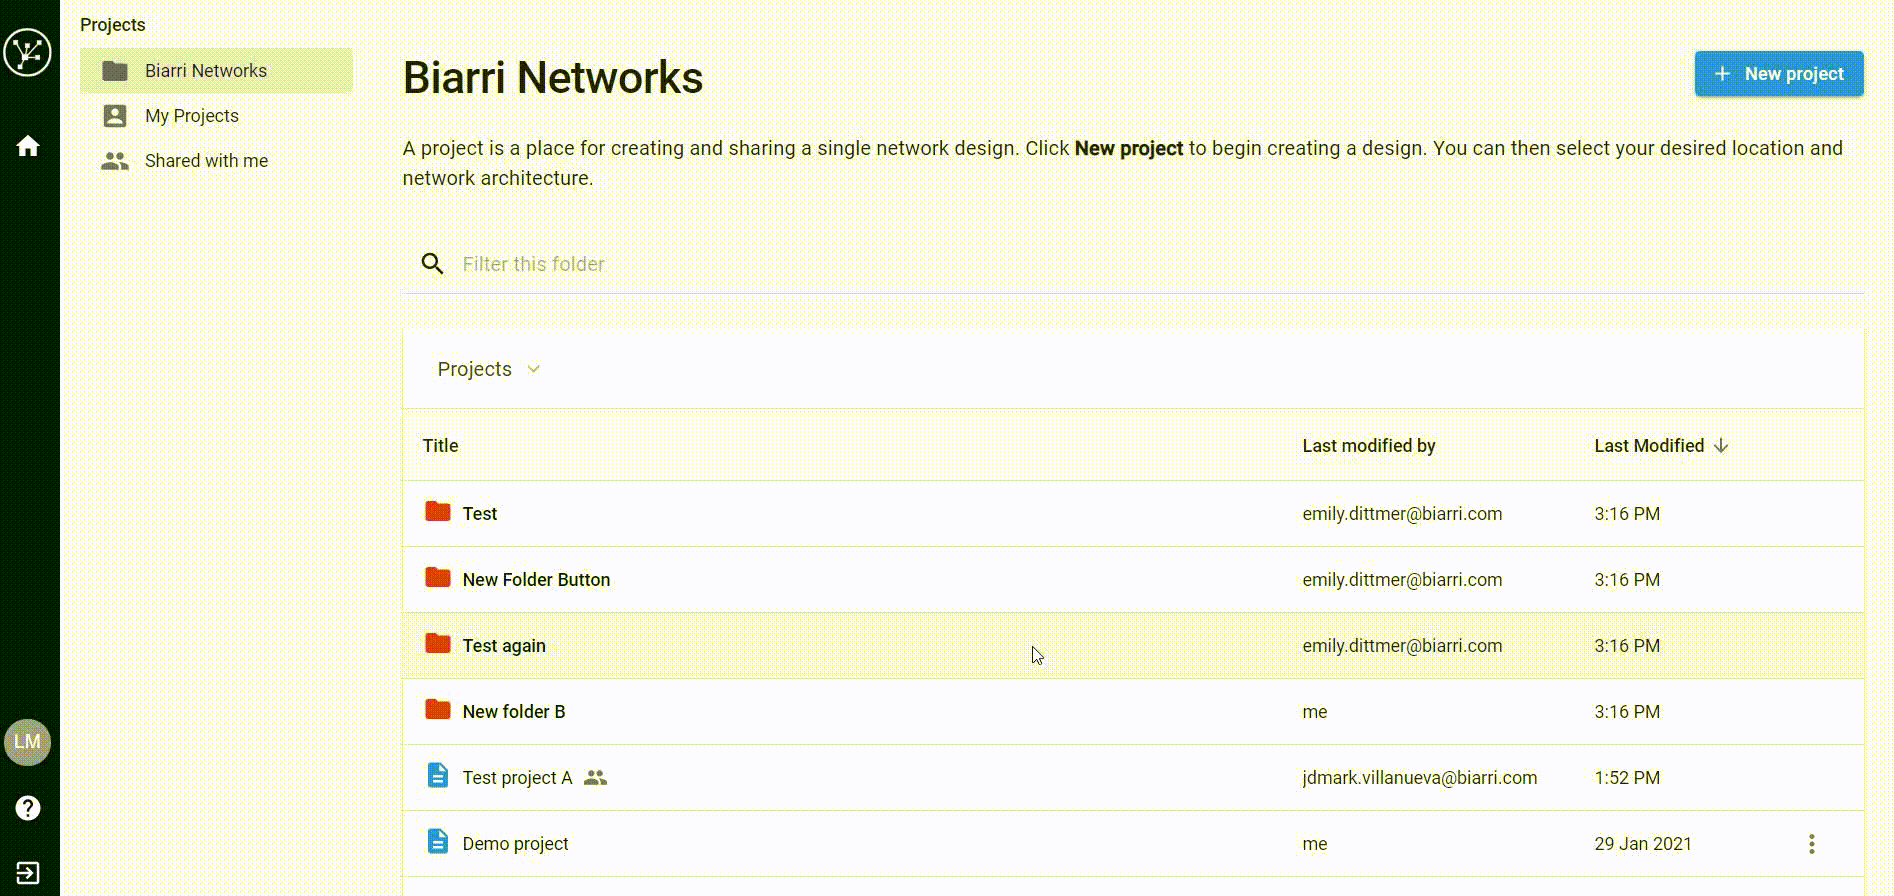This screenshot has height=896, width=1894.
Task: Open Test project A title
Action: pos(517,778)
